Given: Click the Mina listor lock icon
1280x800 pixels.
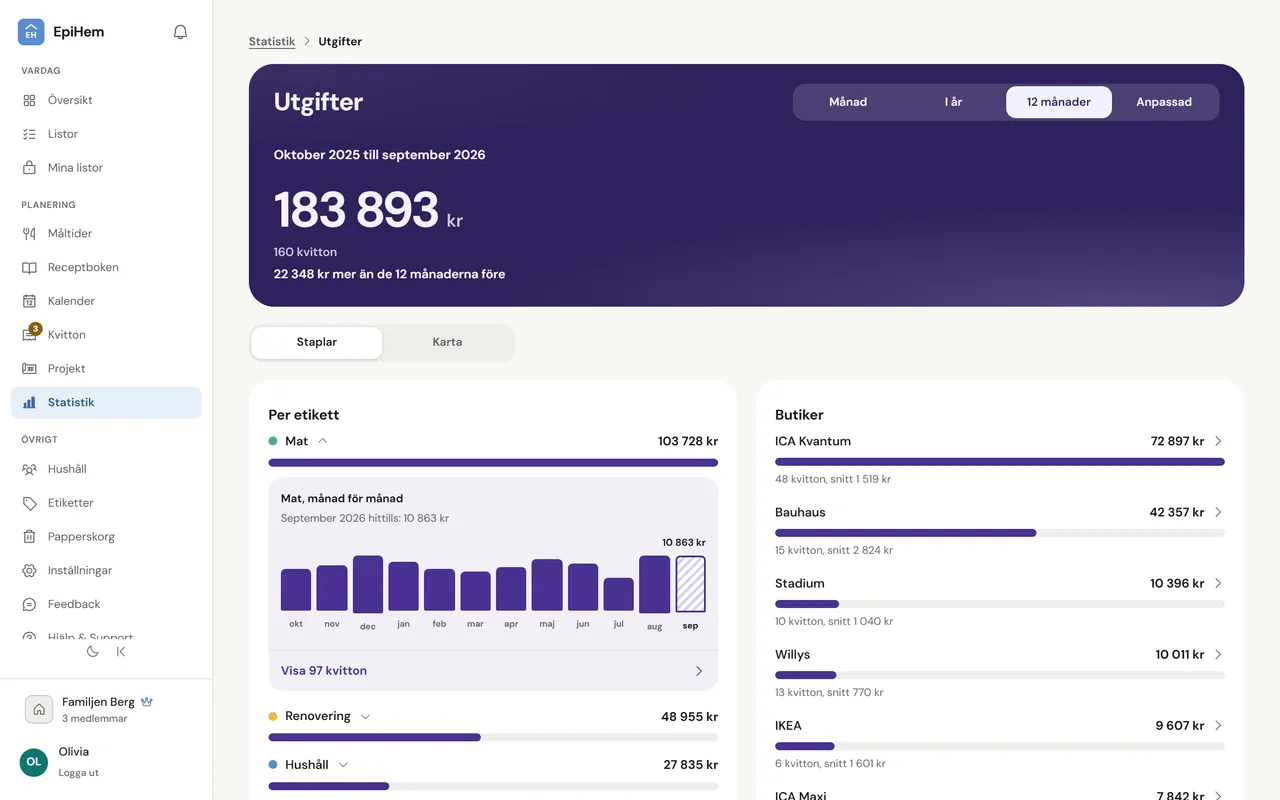Looking at the screenshot, I should (x=30, y=168).
